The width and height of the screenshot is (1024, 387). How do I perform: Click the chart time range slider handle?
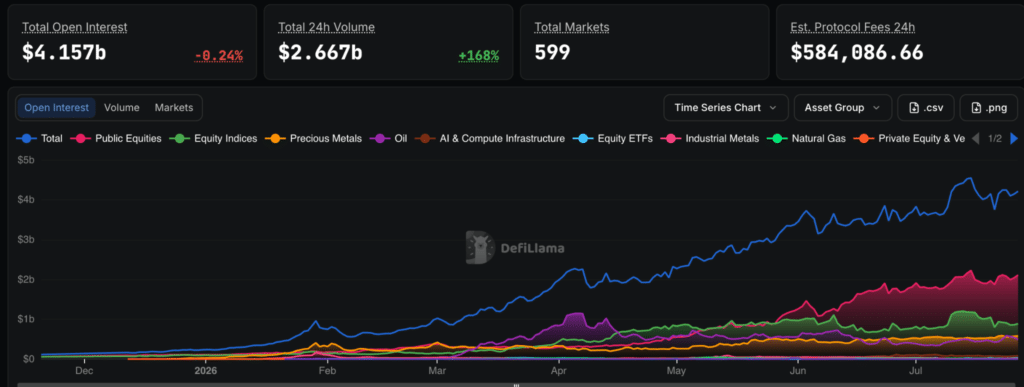(x=516, y=385)
